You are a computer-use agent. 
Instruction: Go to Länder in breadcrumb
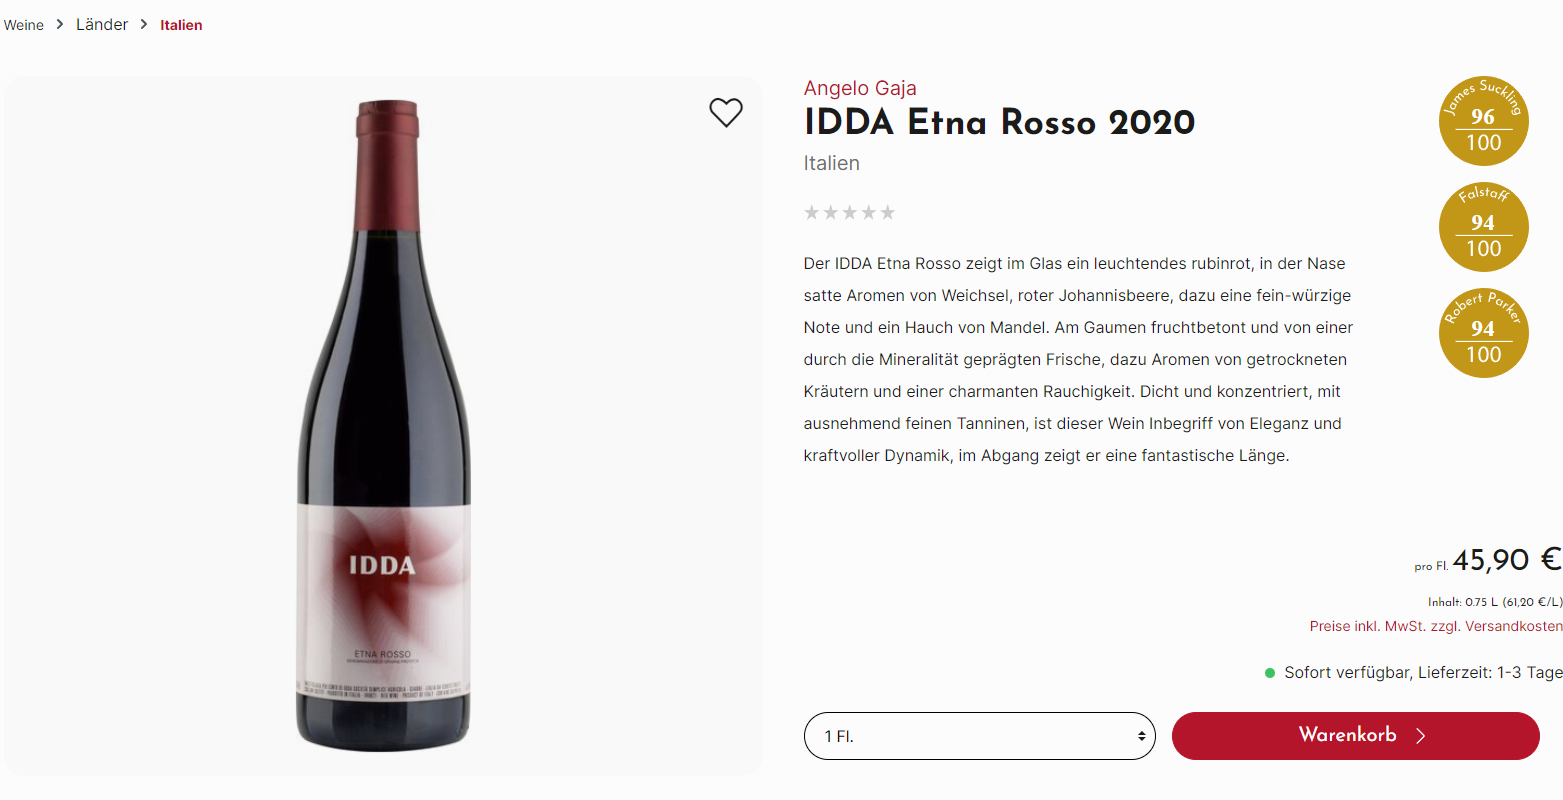click(102, 25)
